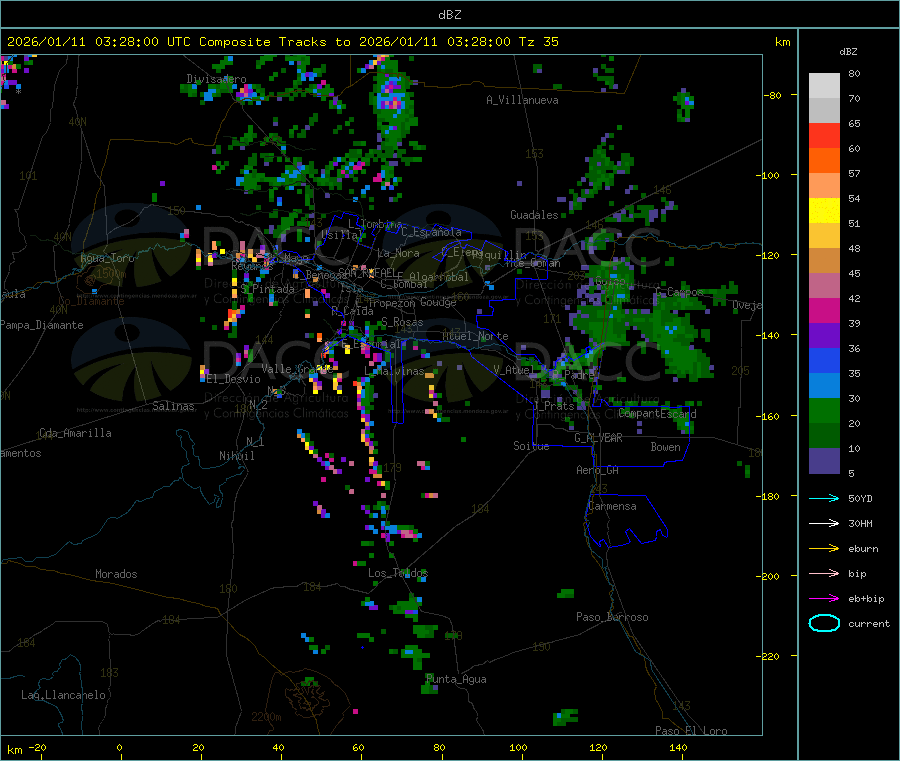Click the dBZ title at top center
This screenshot has width=900, height=761.
pos(449,15)
